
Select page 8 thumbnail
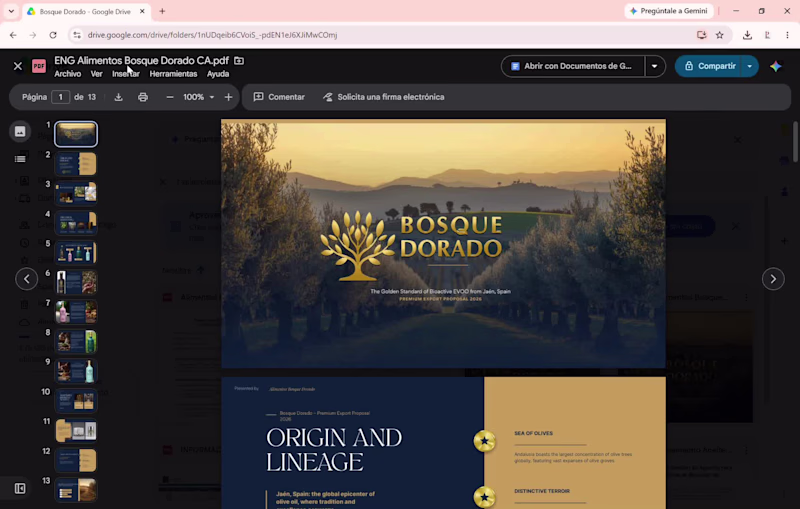76,341
